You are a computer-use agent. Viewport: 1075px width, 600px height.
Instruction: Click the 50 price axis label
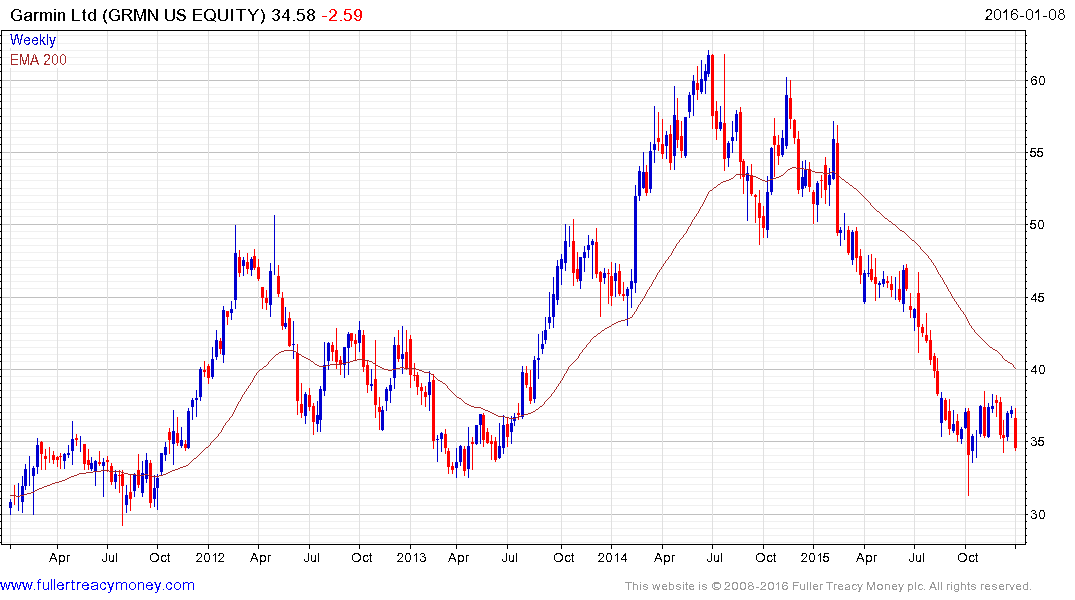tap(1038, 225)
